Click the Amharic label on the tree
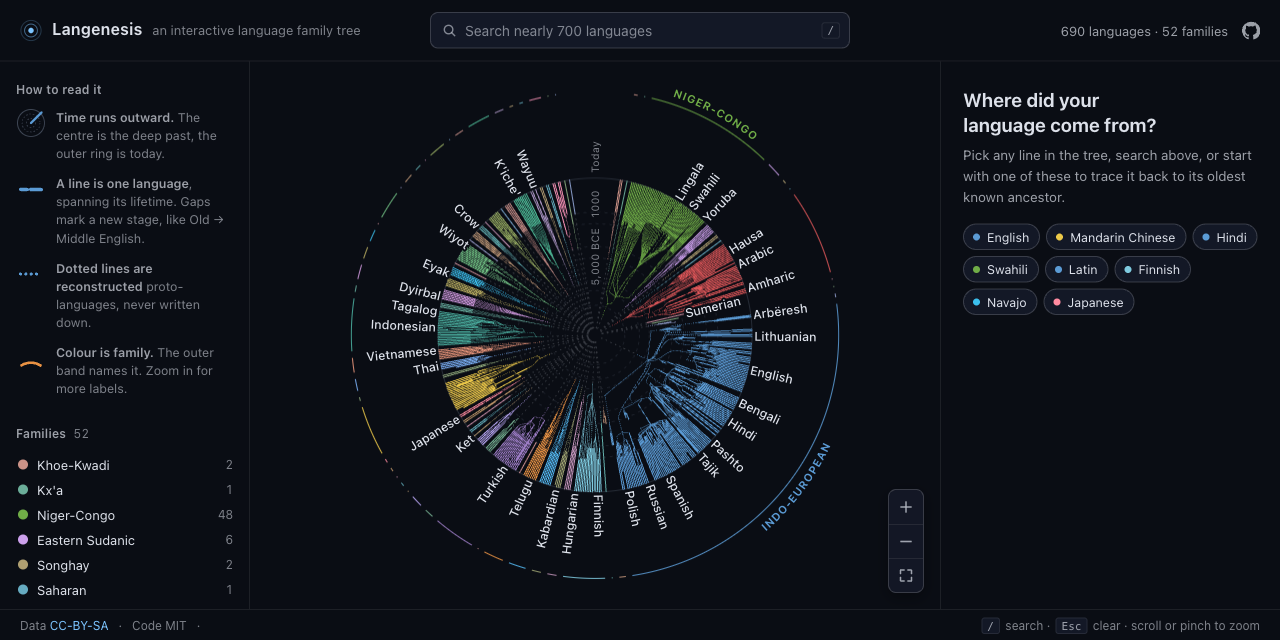1280x640 pixels. coord(771,281)
